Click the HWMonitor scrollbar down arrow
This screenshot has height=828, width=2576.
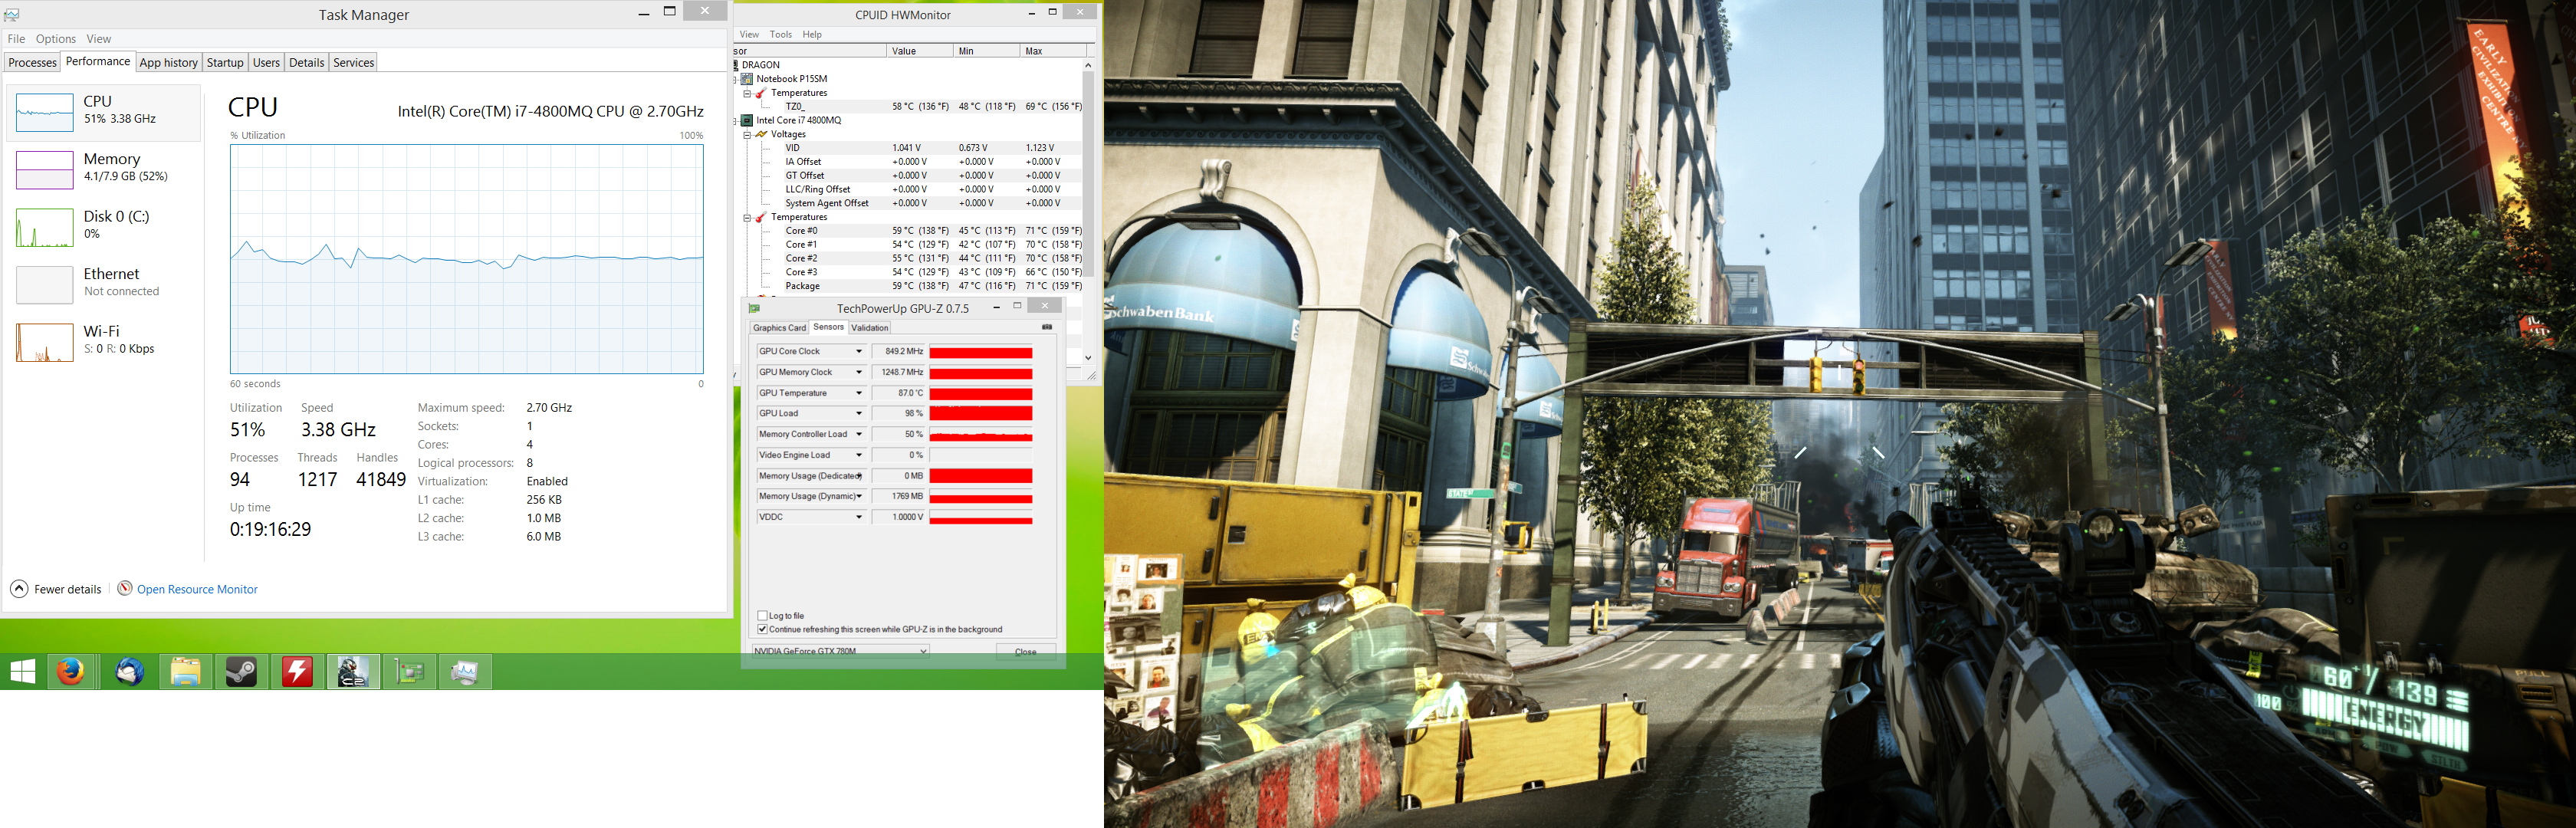[x=1088, y=357]
